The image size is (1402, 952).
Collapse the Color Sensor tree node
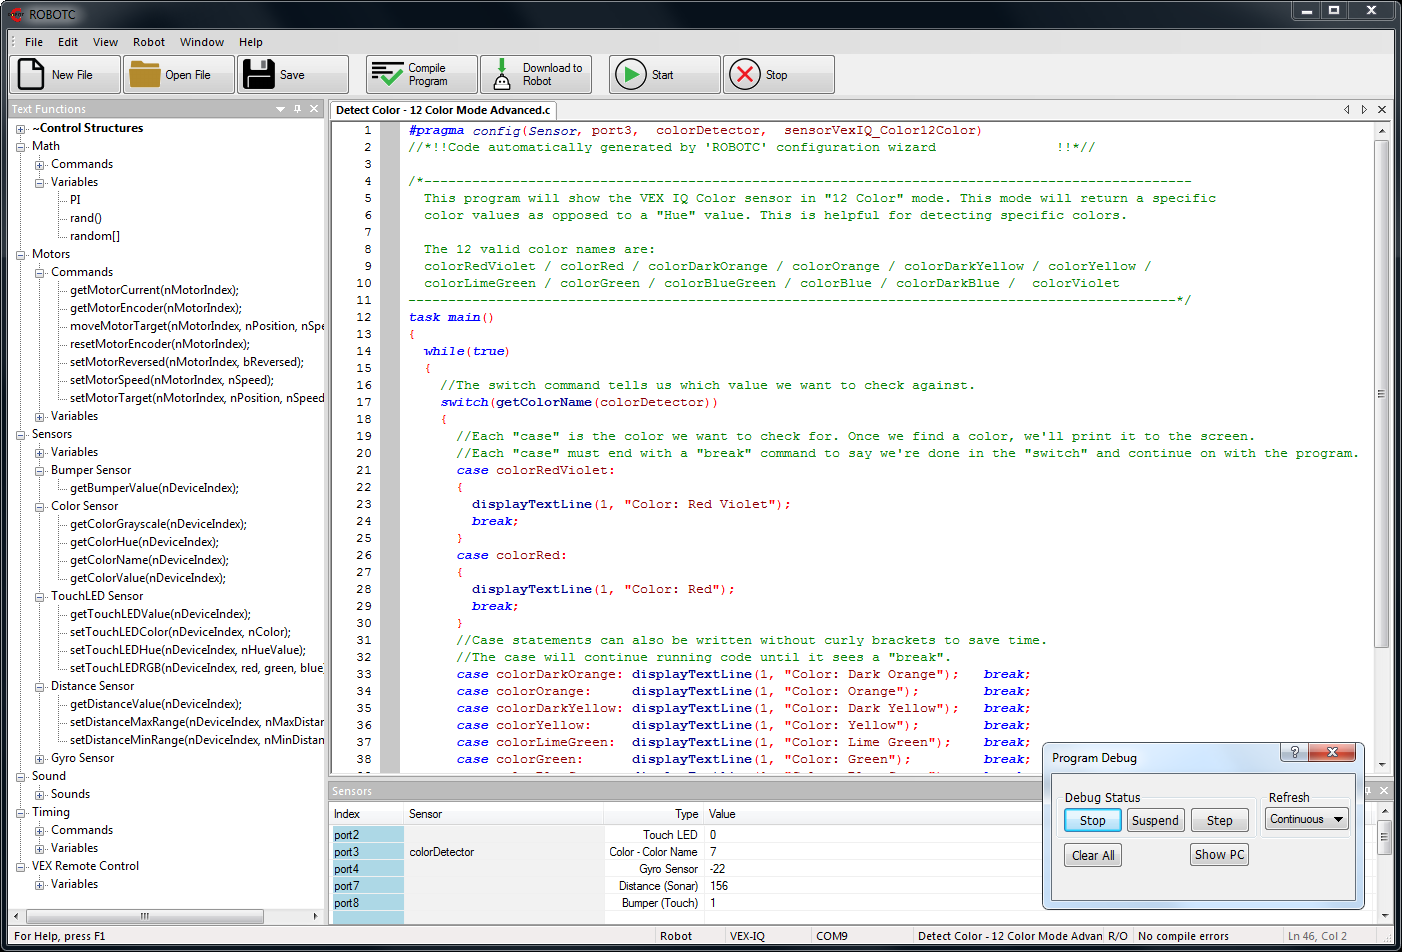[40, 507]
